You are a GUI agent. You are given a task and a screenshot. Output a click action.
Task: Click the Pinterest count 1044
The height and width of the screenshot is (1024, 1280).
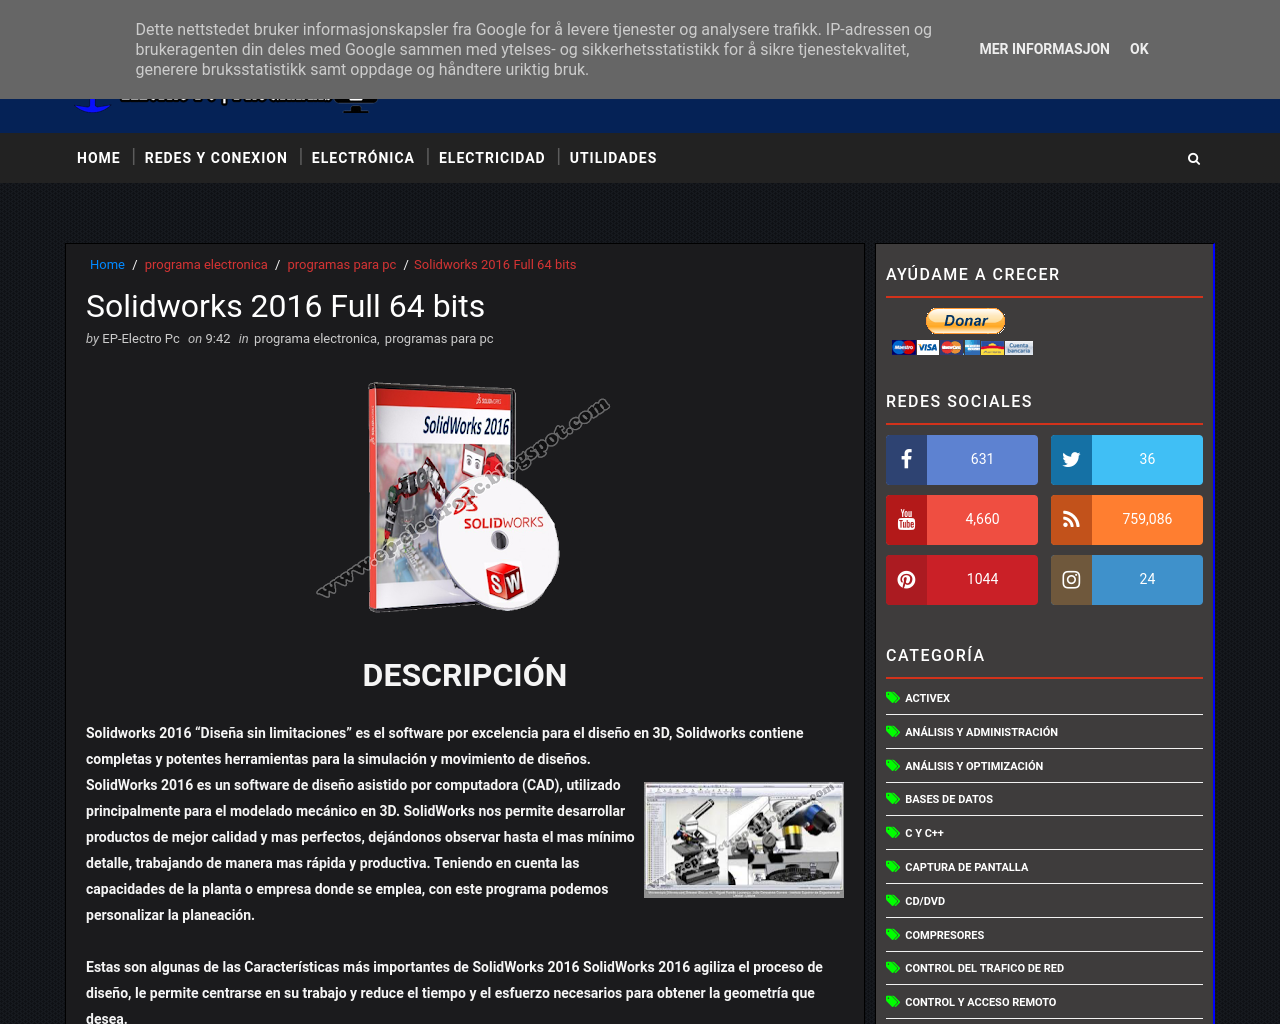pyautogui.click(x=982, y=580)
